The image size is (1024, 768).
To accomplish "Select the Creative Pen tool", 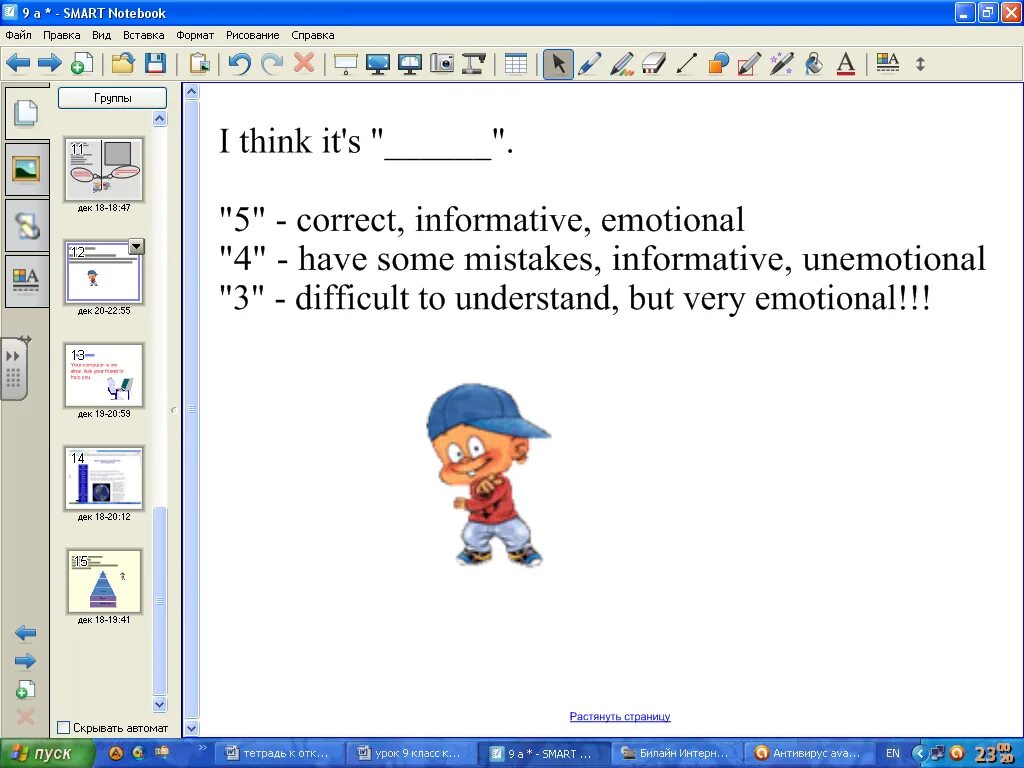I will 622,63.
